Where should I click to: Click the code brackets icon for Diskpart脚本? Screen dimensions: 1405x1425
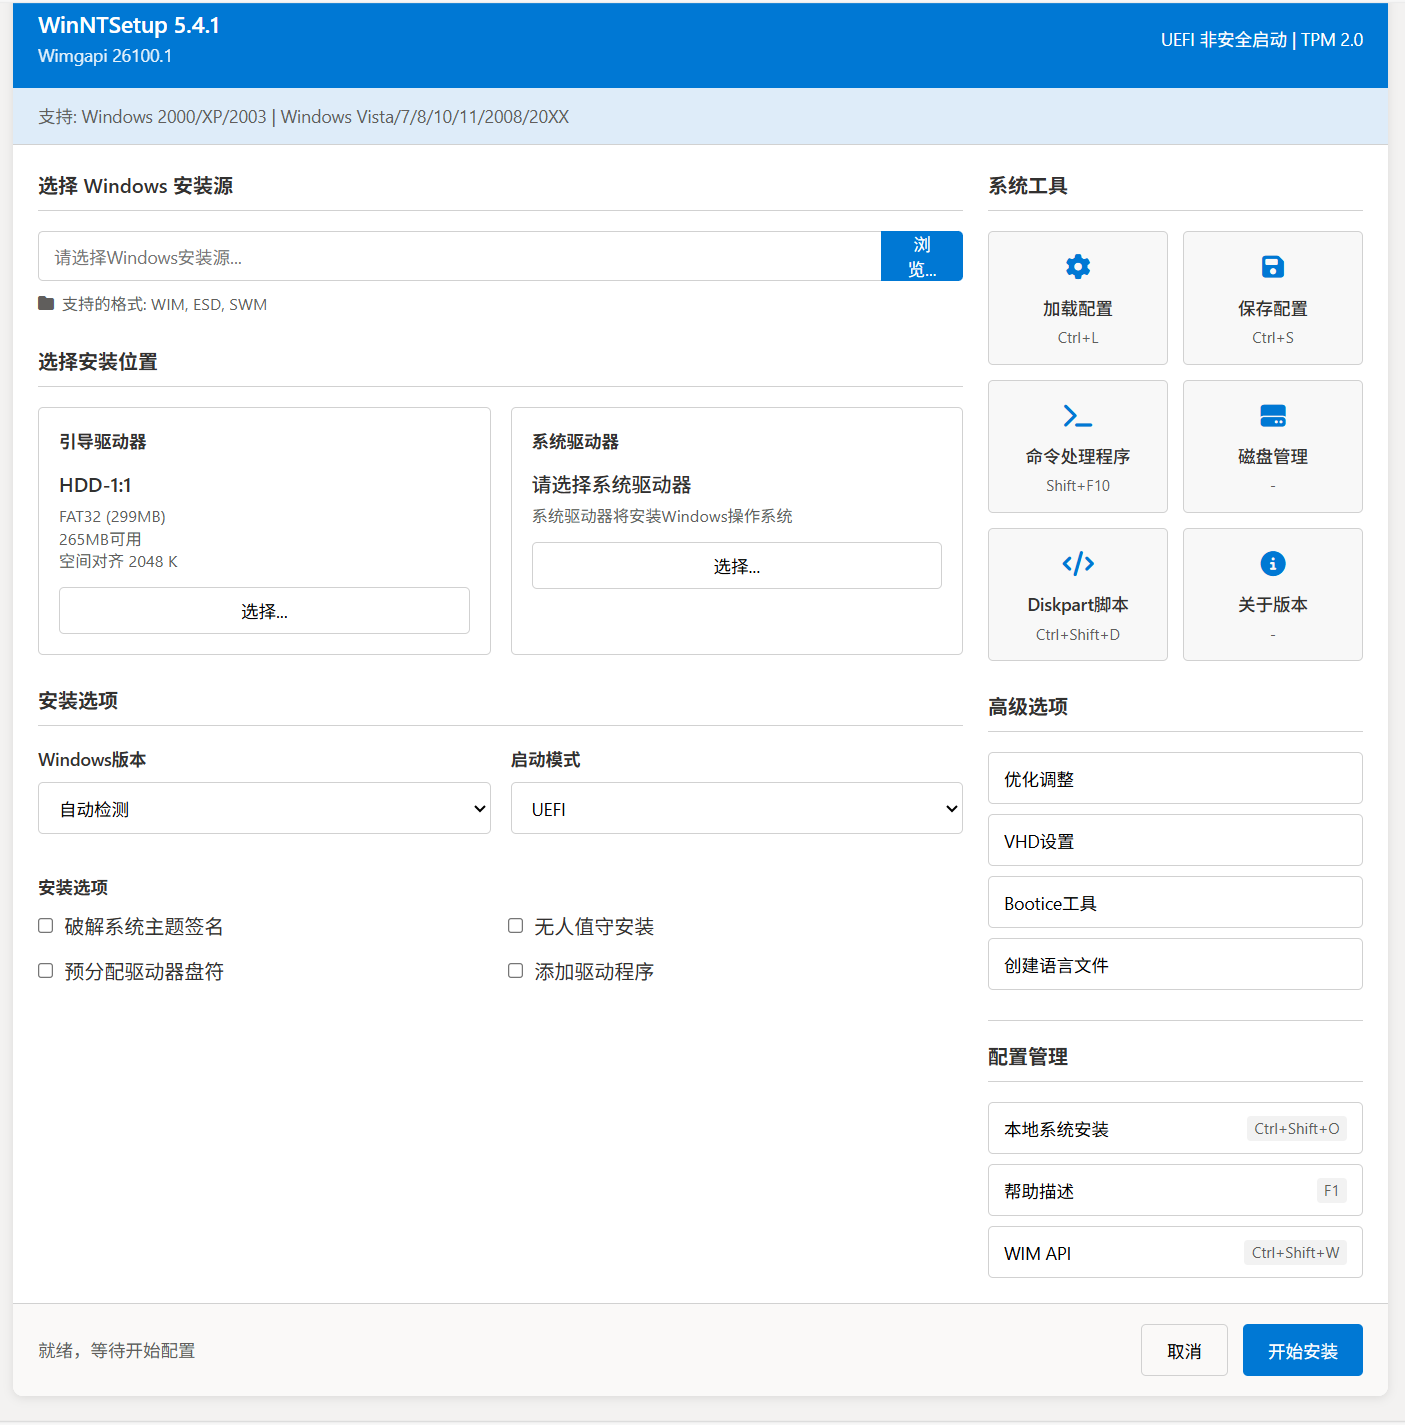pyautogui.click(x=1078, y=564)
